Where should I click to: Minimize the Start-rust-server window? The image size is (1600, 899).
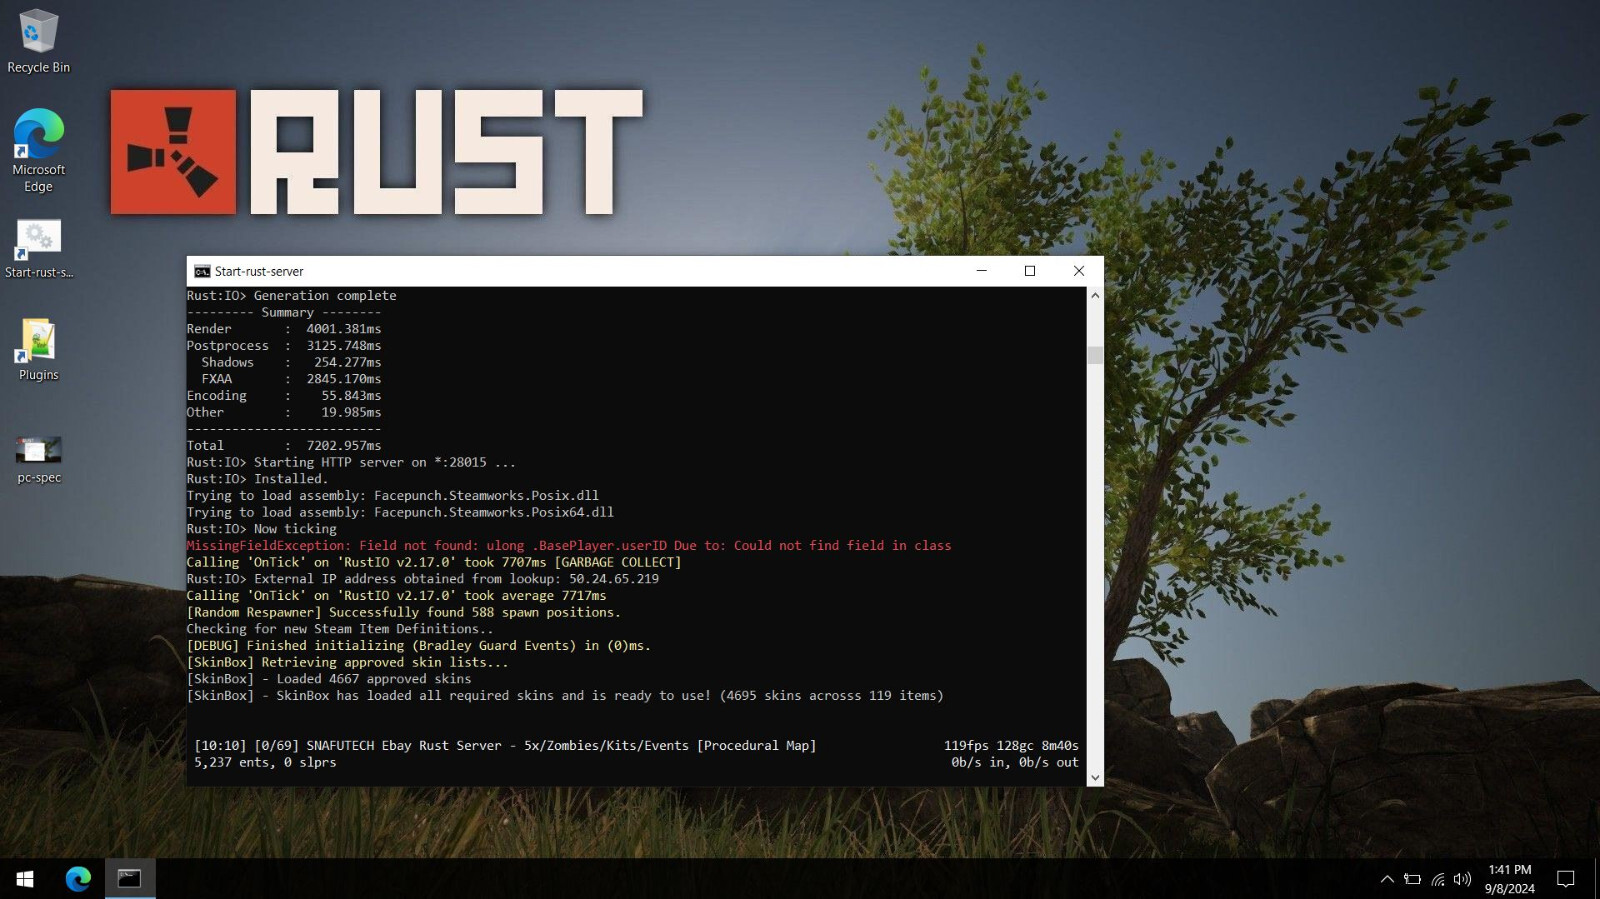981,271
